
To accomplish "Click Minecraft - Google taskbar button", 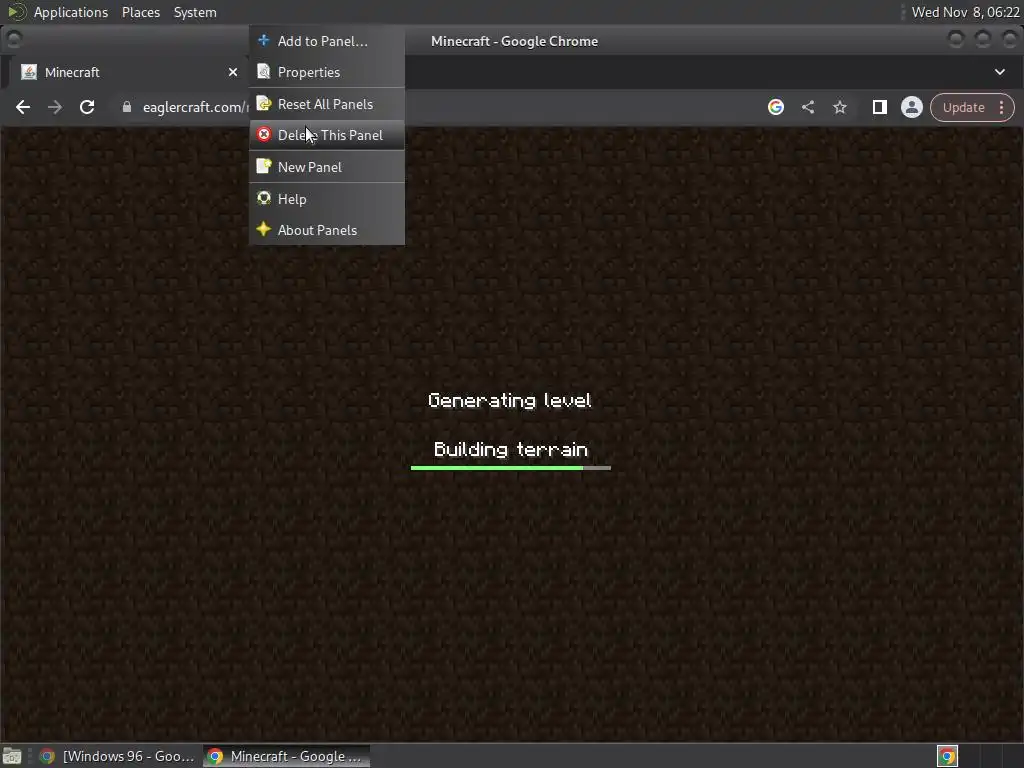I will (x=286, y=756).
